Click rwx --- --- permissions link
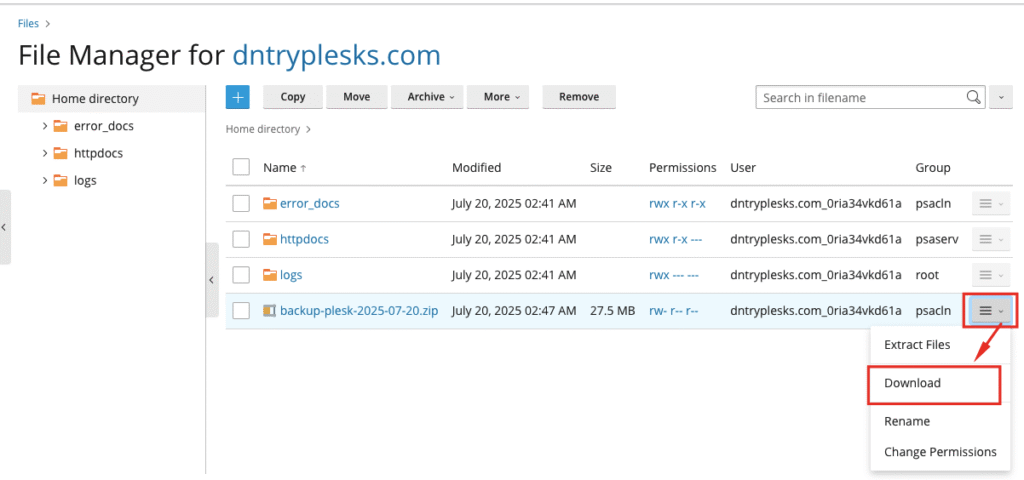 674,275
